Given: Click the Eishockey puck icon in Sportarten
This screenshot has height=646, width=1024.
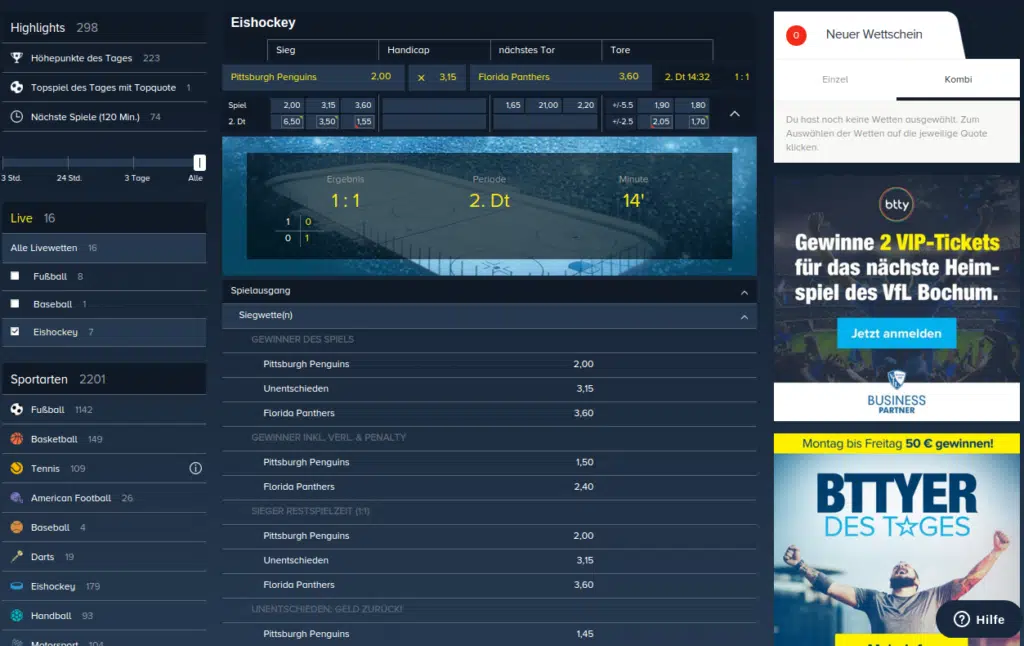Looking at the screenshot, I should 16,586.
